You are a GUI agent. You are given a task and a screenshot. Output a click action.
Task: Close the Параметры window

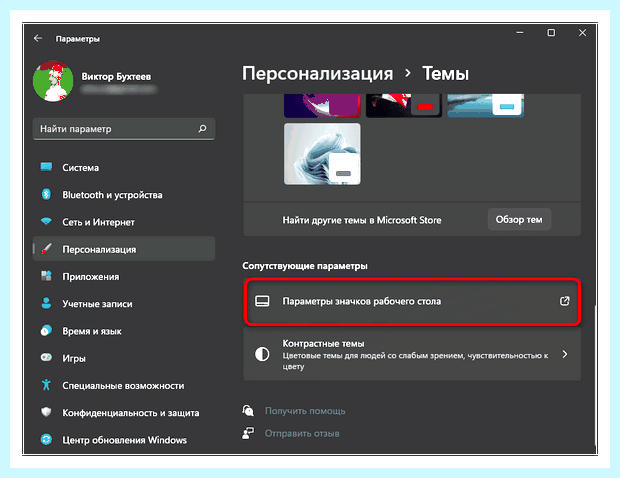click(582, 33)
